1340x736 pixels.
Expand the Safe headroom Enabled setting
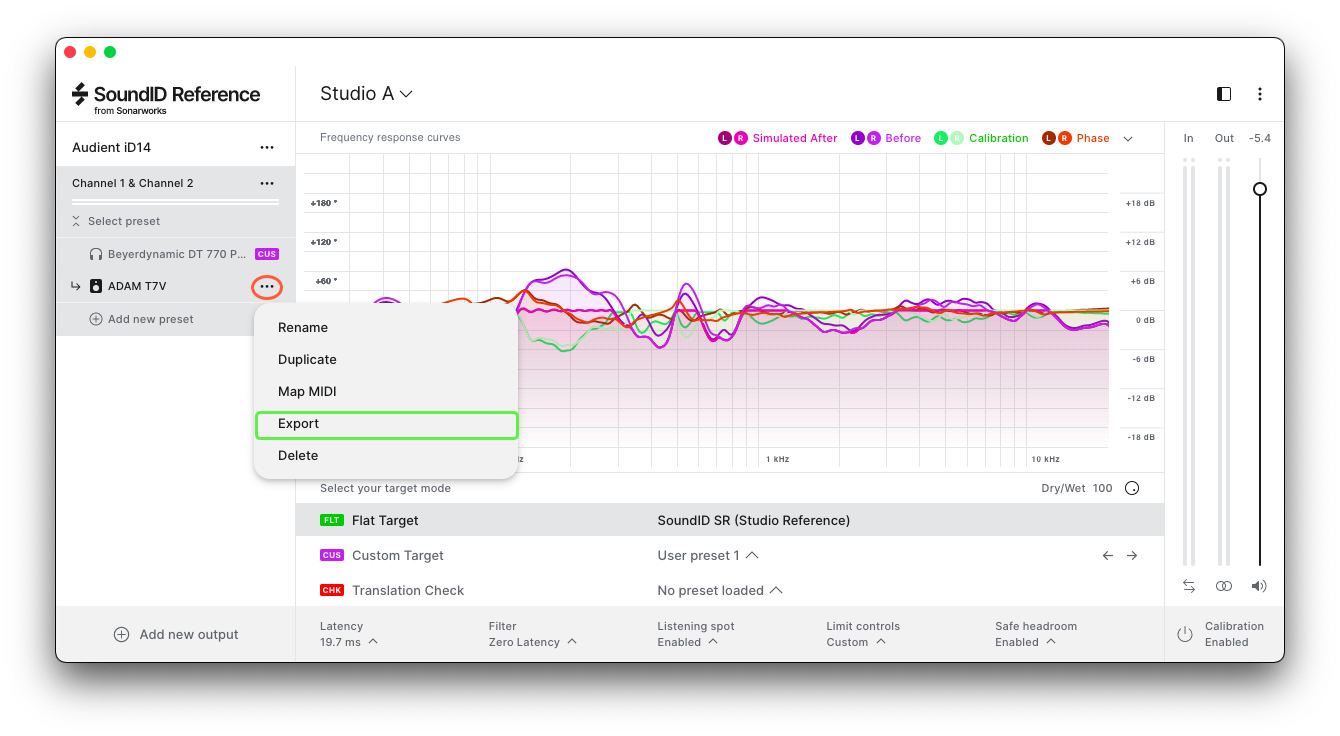[1037, 635]
